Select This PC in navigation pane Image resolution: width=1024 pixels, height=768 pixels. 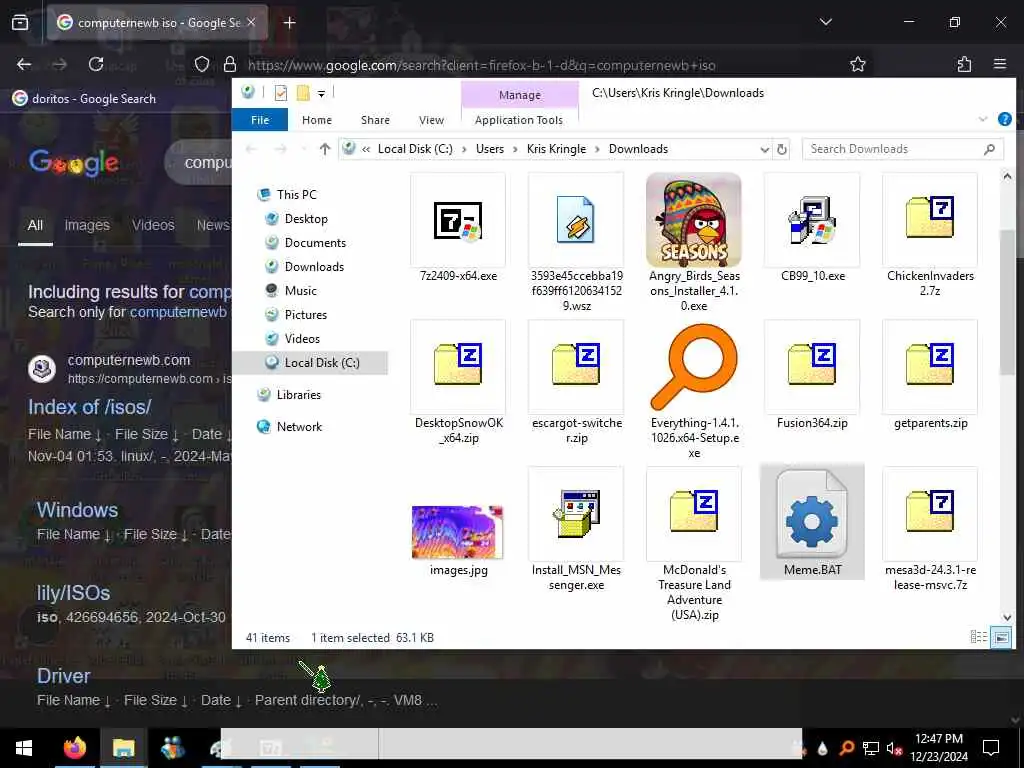click(296, 195)
